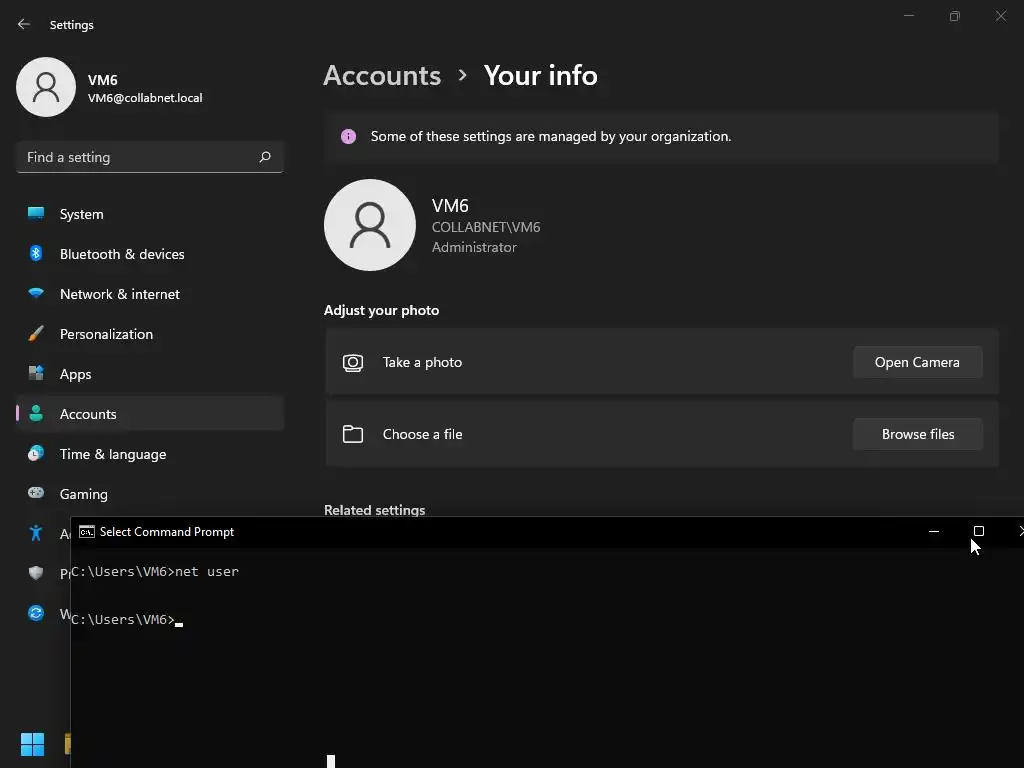Viewport: 1024px width, 768px height.
Task: Maximize the Command Prompt window
Action: (x=978, y=532)
